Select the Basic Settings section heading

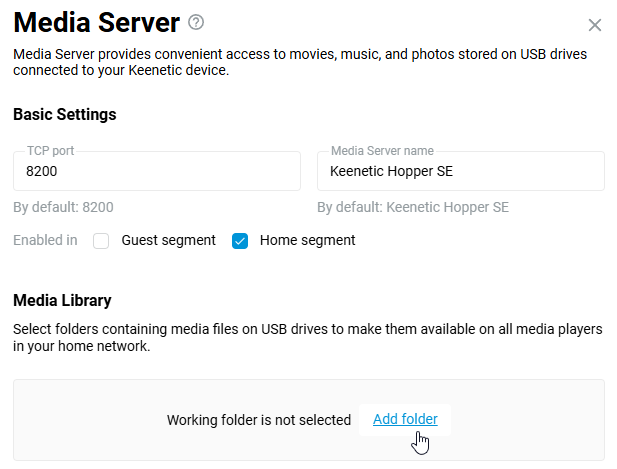65,114
